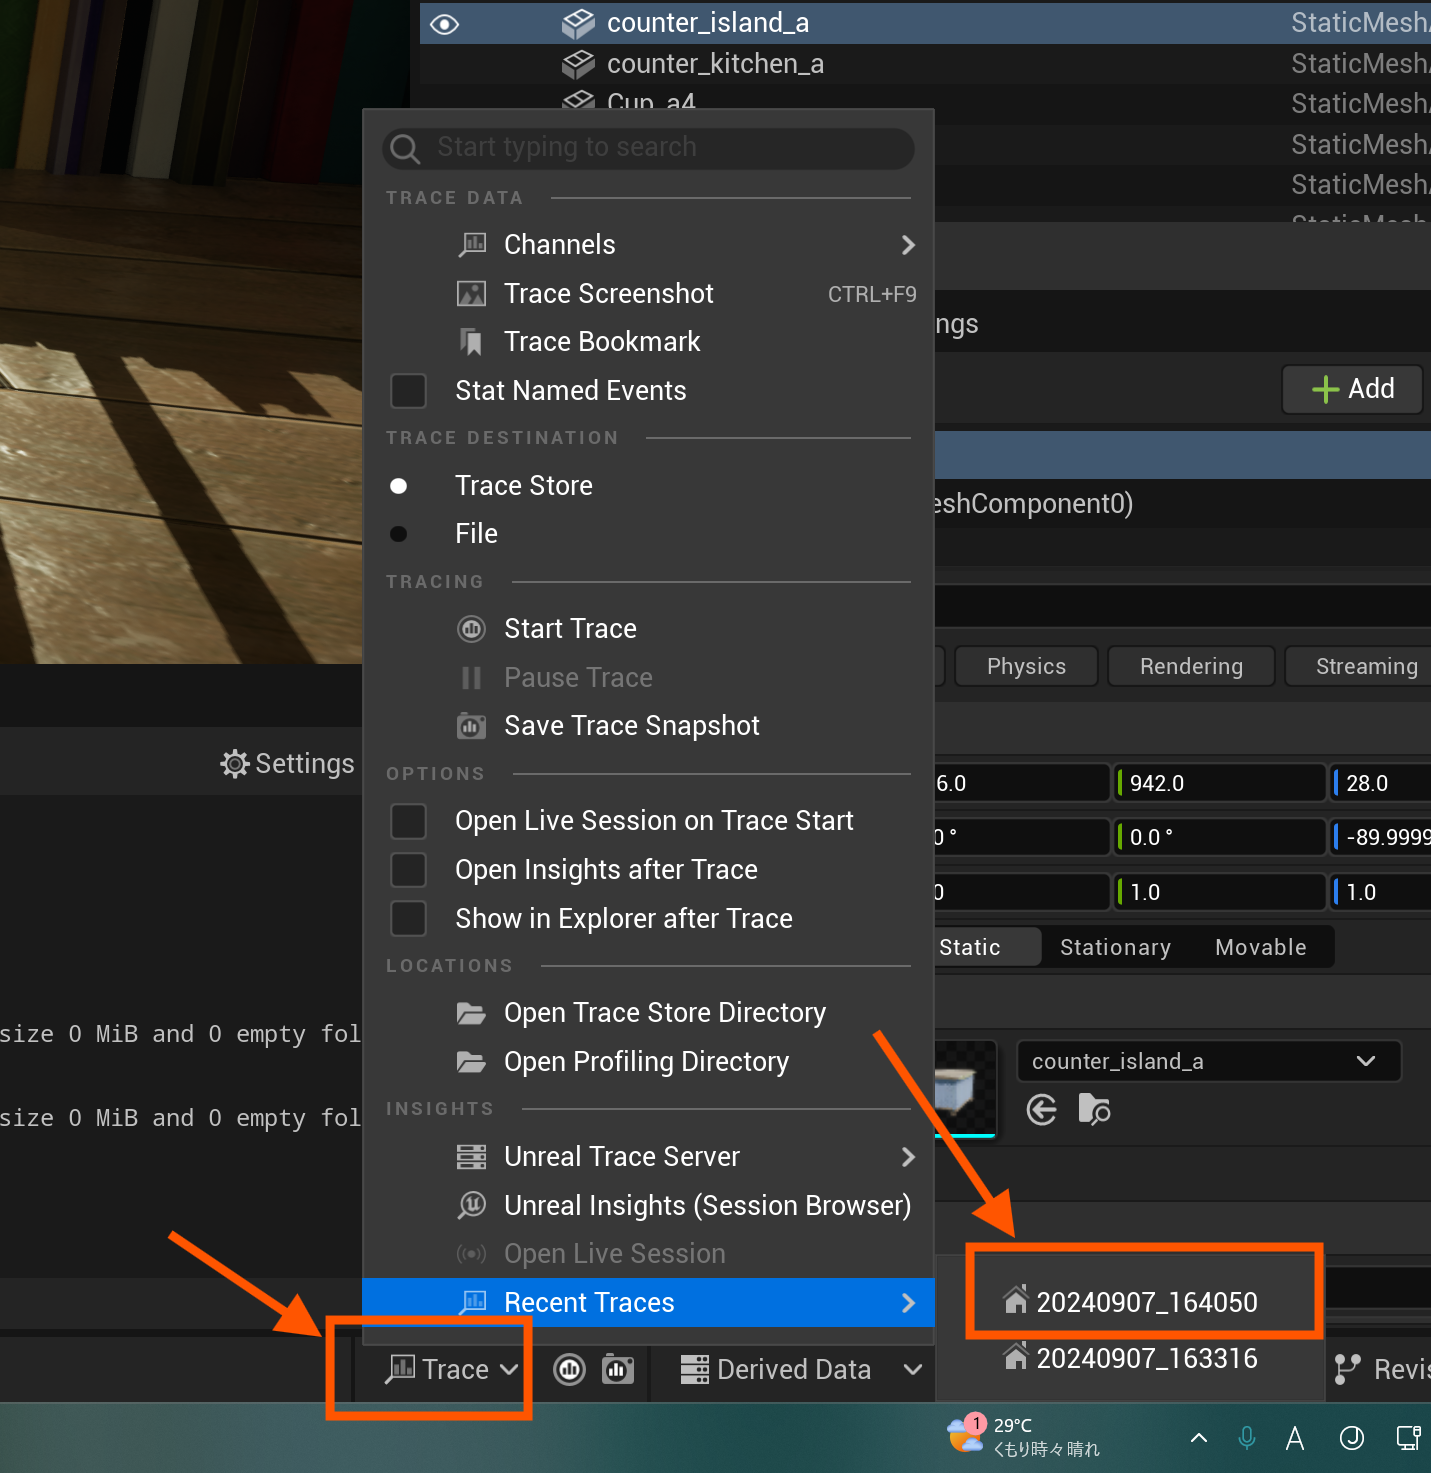The height and width of the screenshot is (1473, 1431).
Task: Edit the location field showing 942.0
Action: pyautogui.click(x=1220, y=783)
